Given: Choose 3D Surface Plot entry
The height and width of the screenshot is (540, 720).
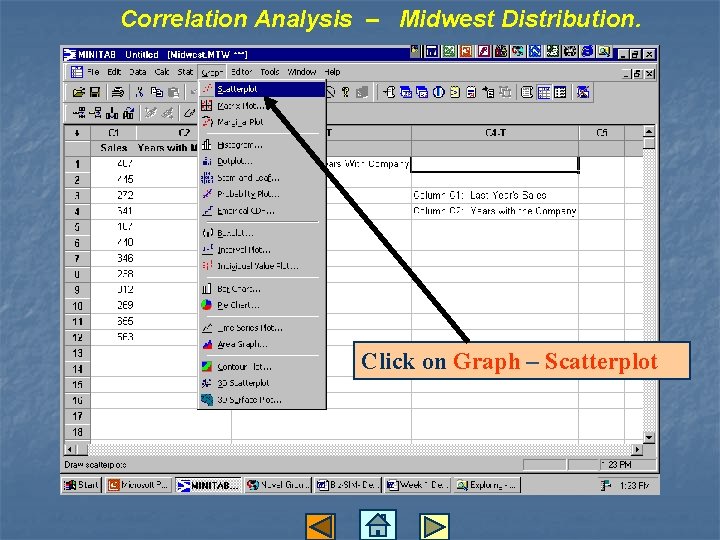Looking at the screenshot, I should click(x=260, y=399).
